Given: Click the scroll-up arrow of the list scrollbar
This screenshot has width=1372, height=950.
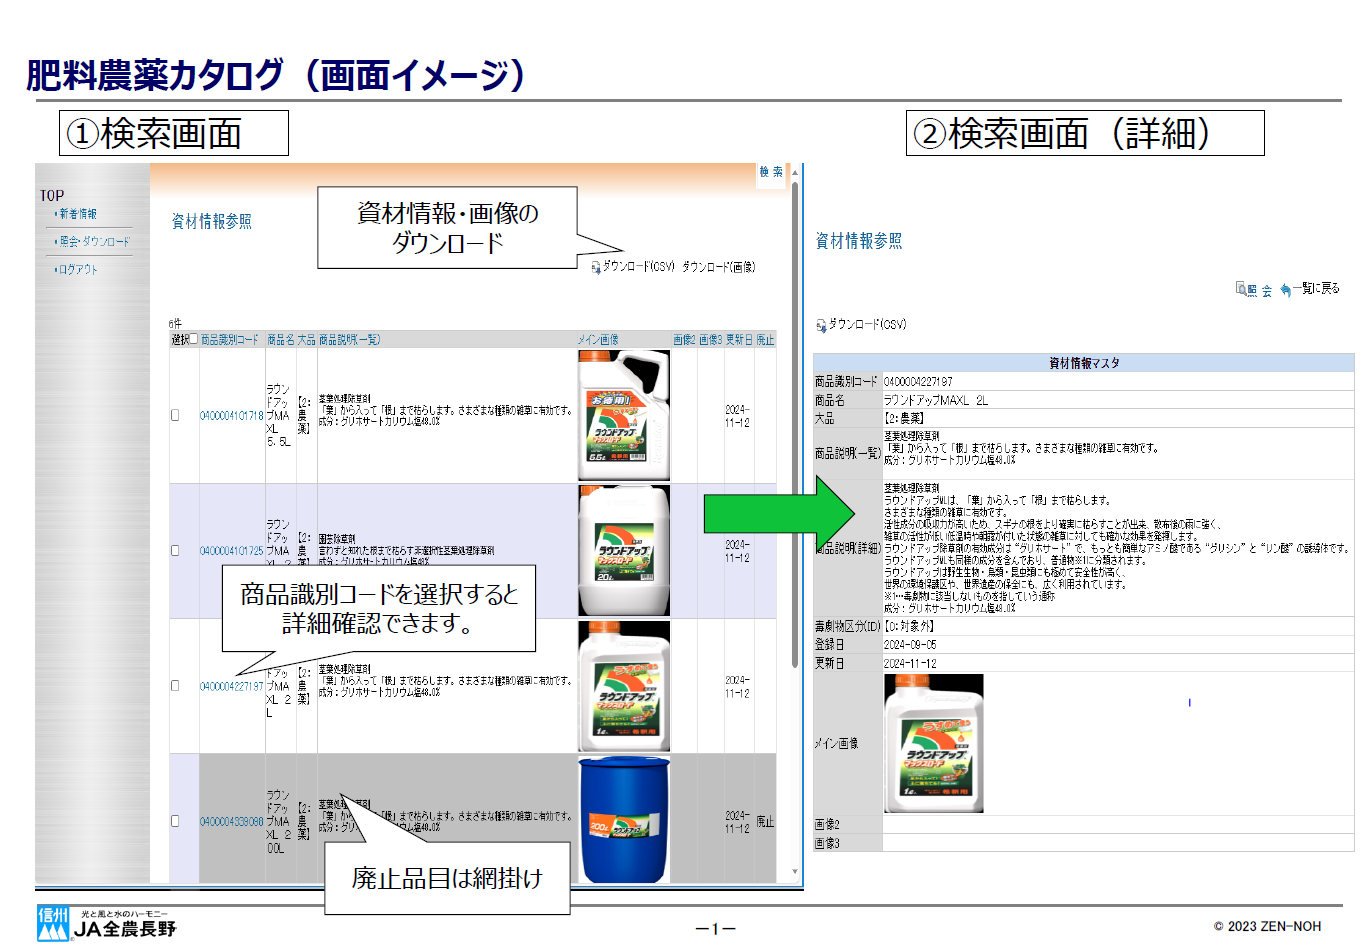Looking at the screenshot, I should click(795, 173).
